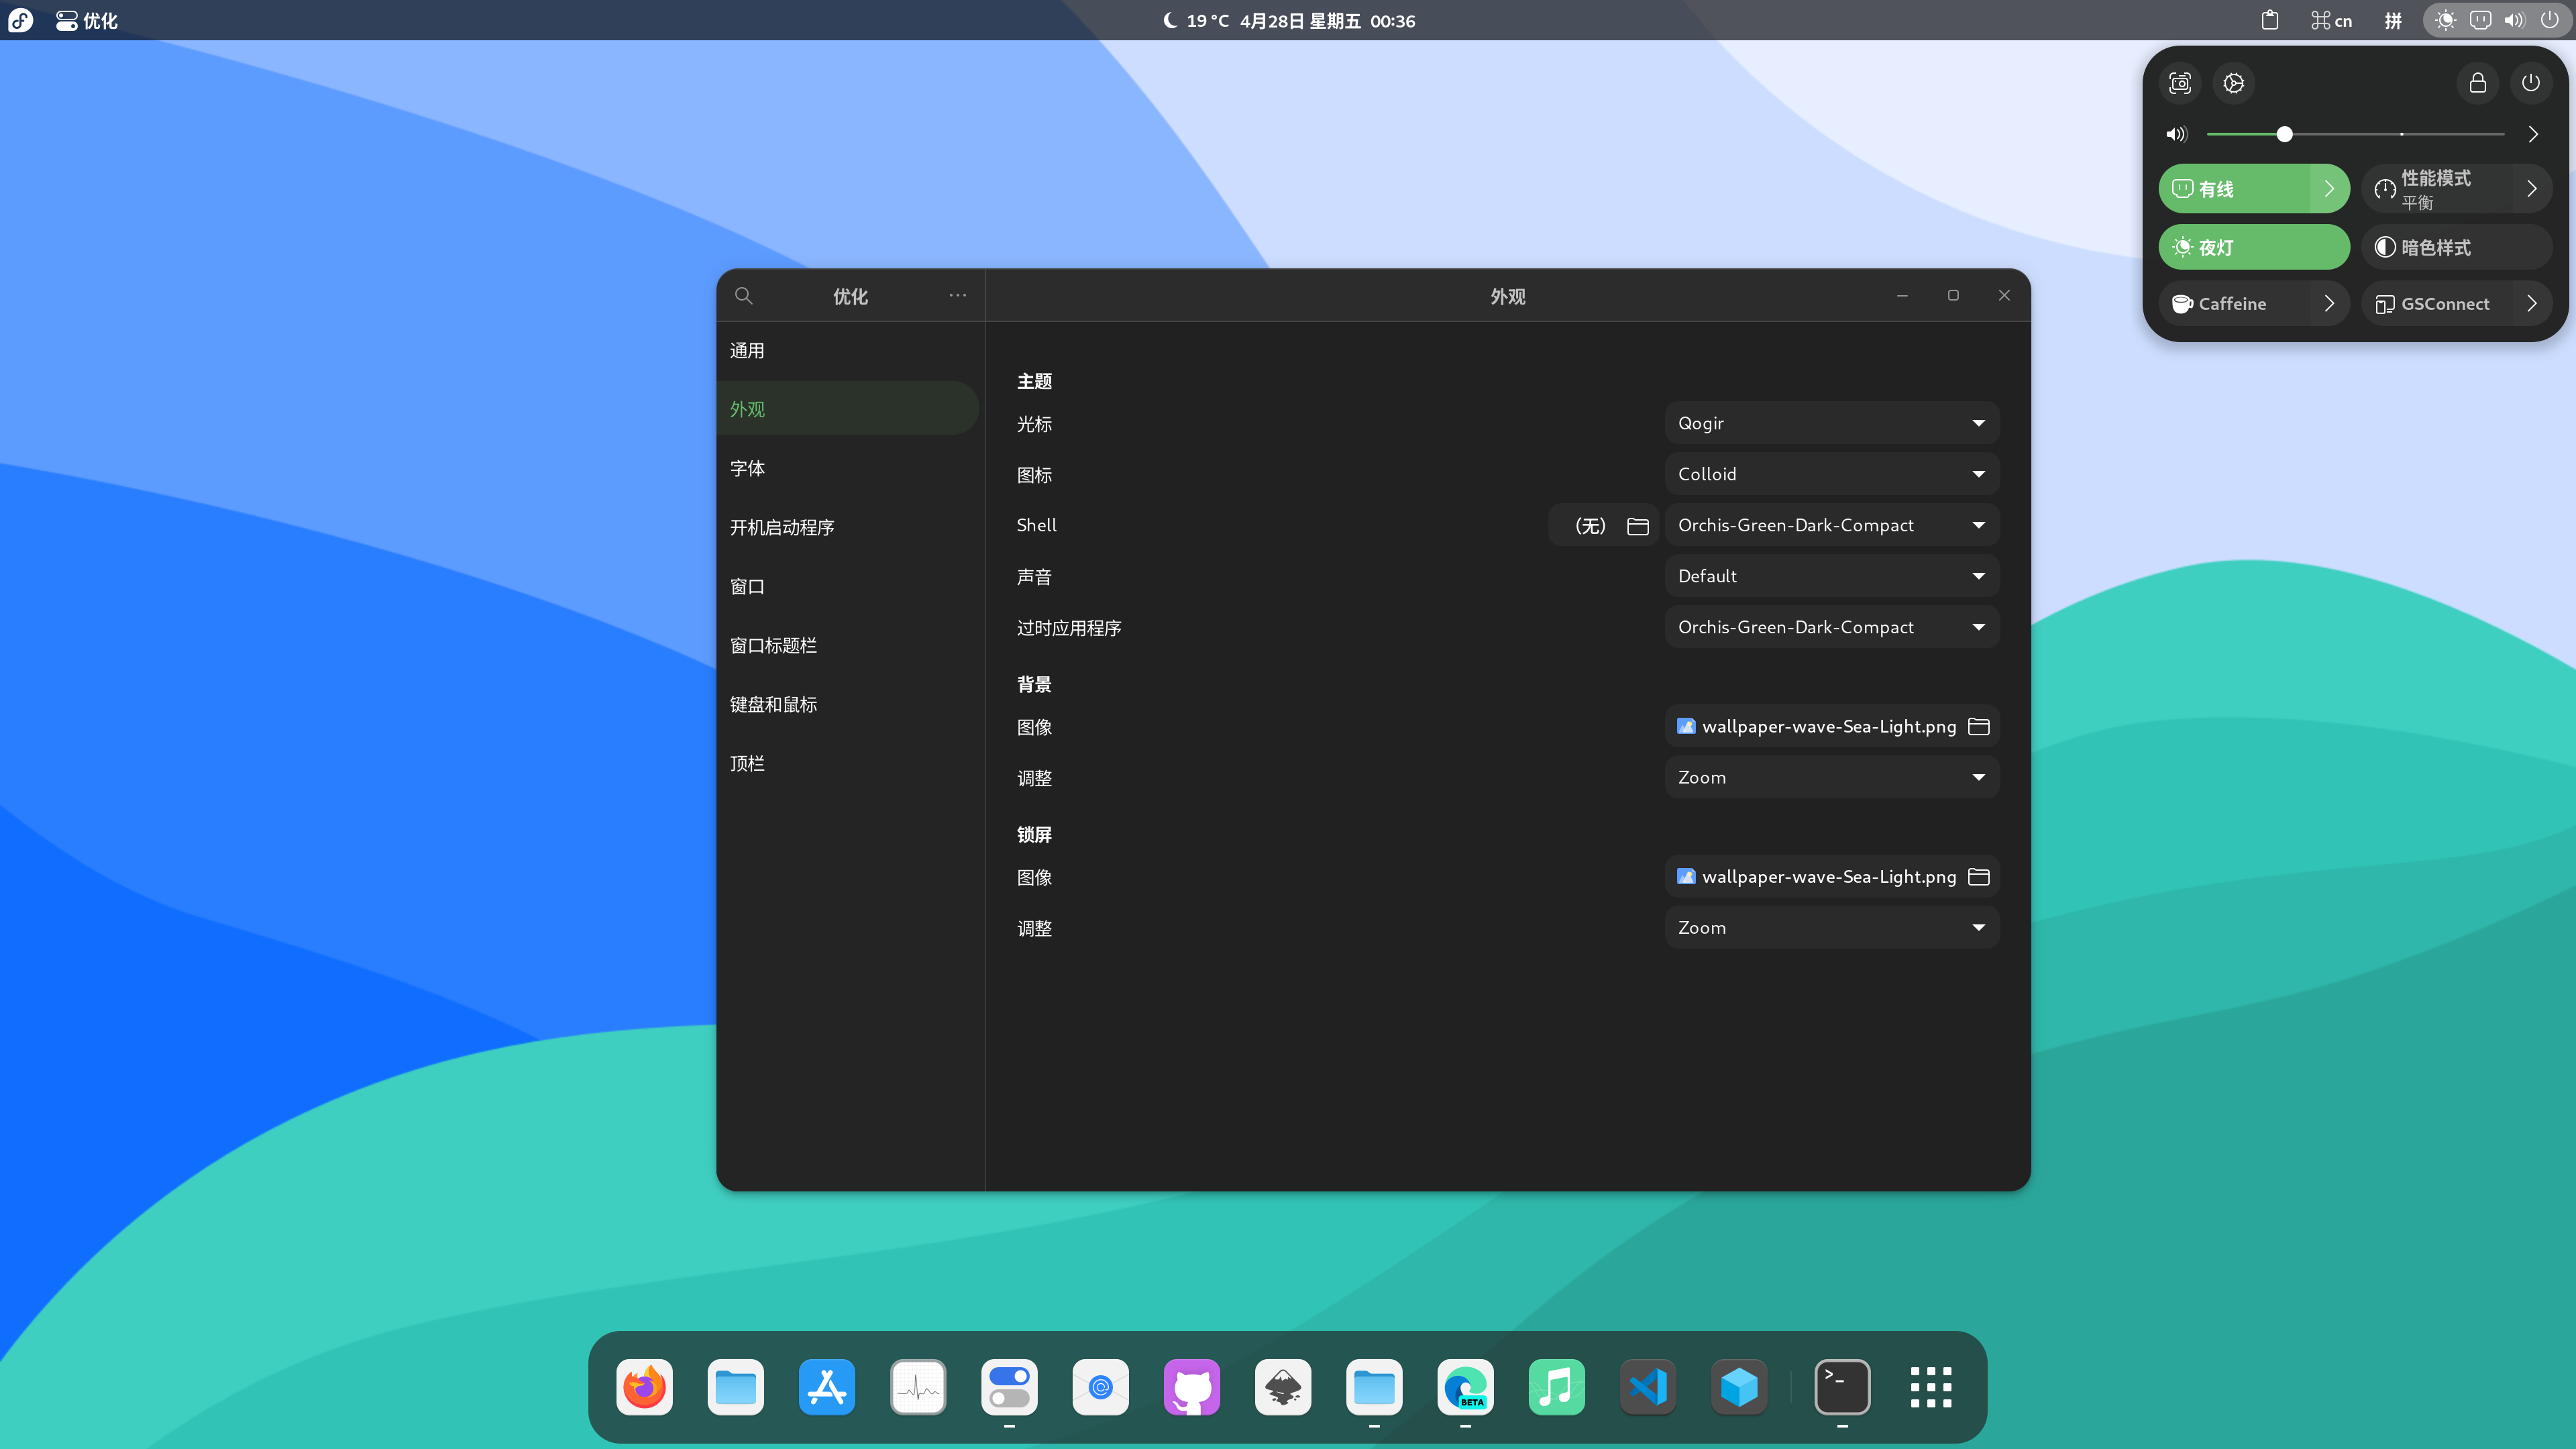Open folder picker for background image

(1979, 726)
